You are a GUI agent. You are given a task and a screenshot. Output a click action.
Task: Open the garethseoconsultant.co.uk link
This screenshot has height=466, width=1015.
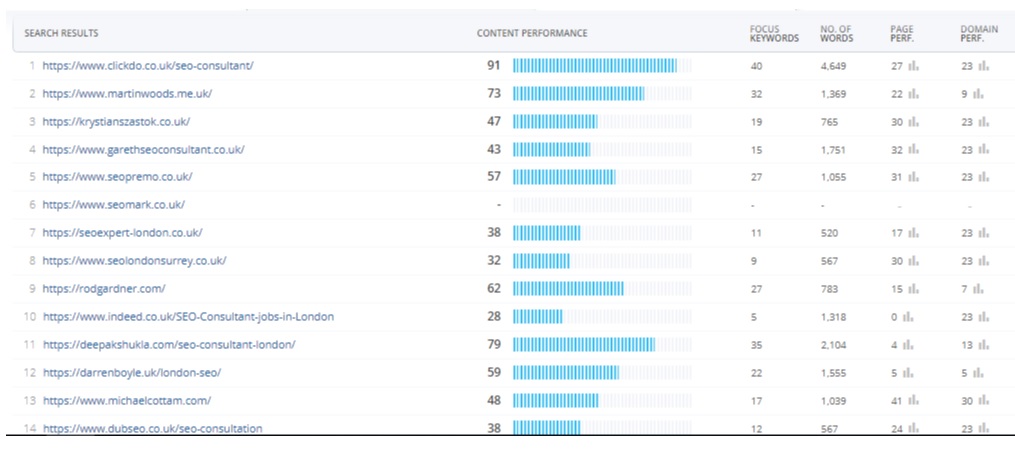(x=143, y=150)
